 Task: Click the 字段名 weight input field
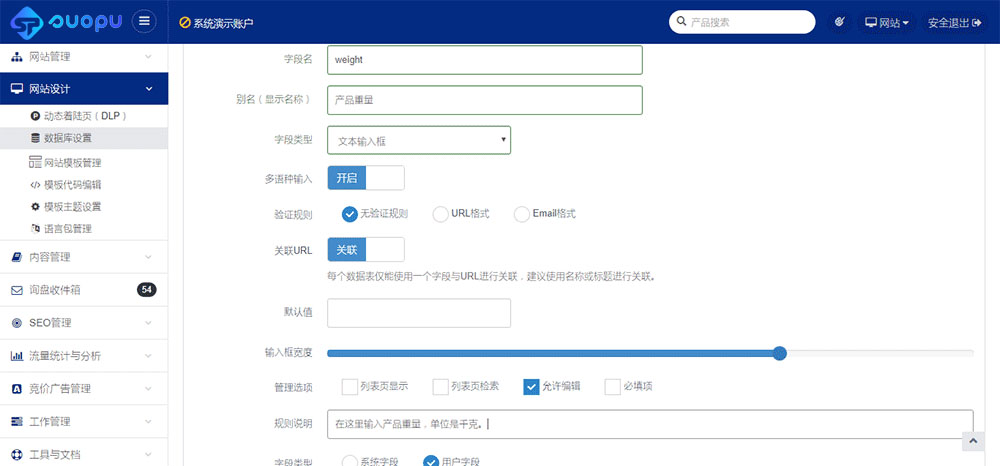click(x=485, y=60)
